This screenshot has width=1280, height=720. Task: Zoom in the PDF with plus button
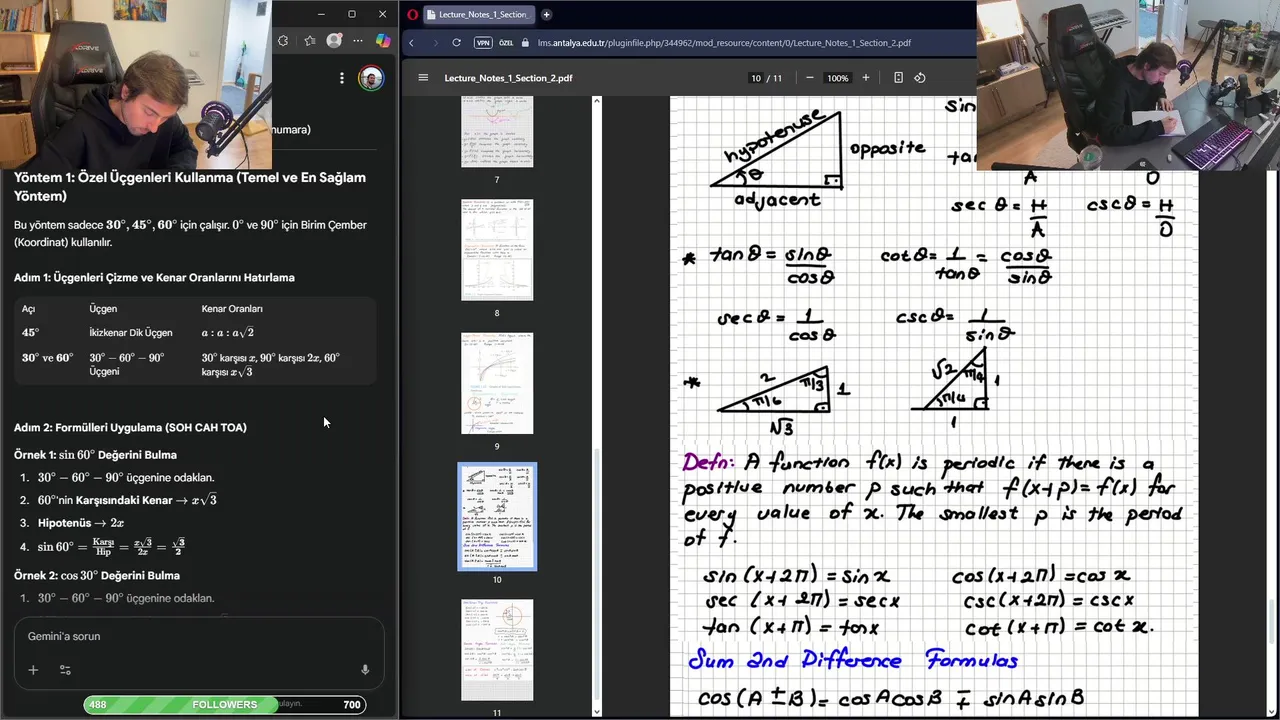[866, 78]
